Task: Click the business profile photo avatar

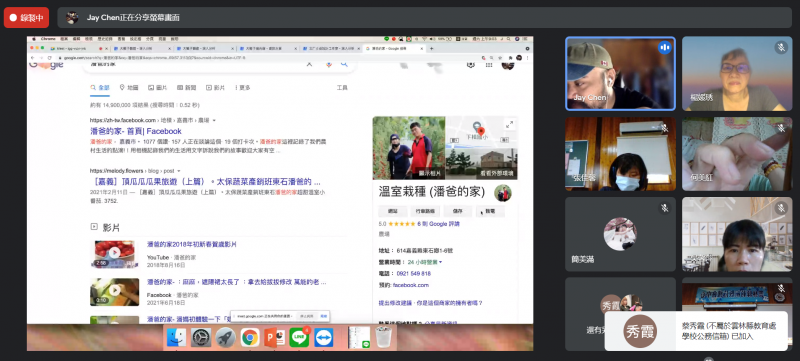Action: [503, 193]
